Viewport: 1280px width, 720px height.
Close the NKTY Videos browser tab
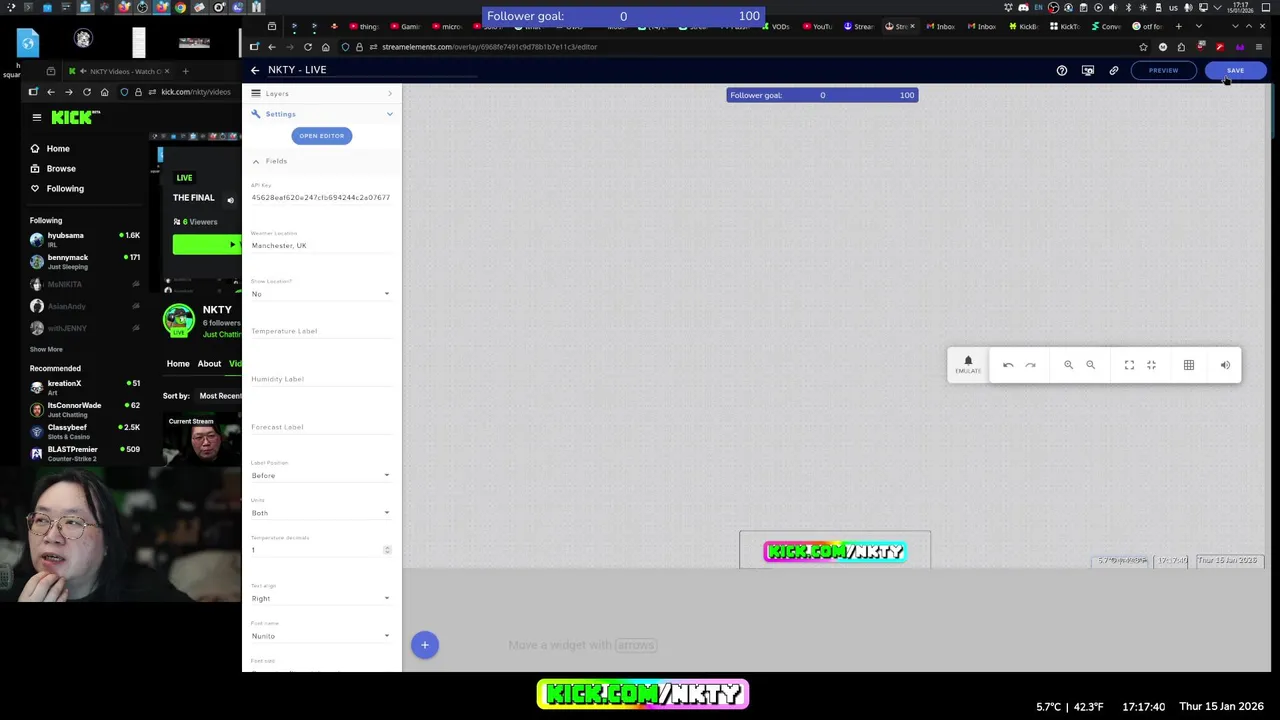167,71
